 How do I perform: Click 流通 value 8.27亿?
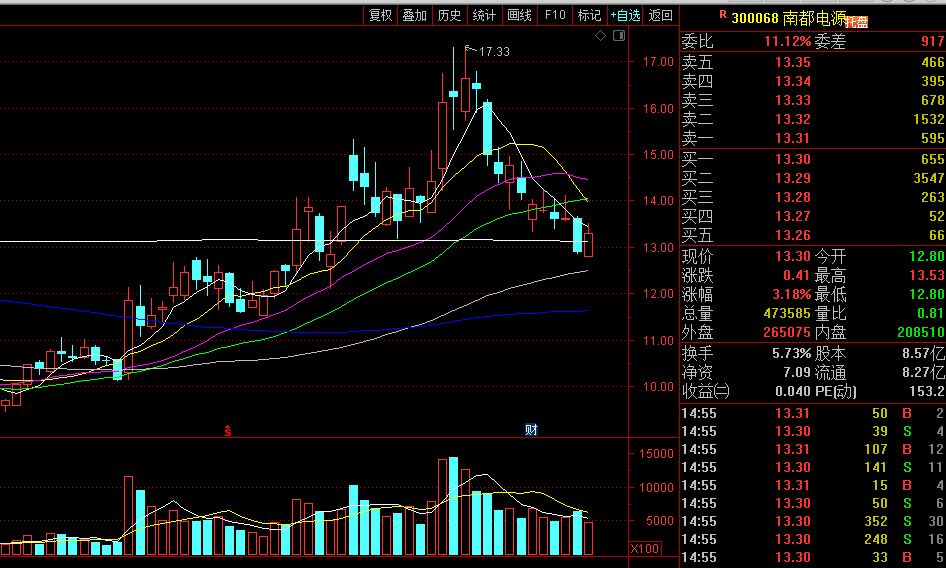924,372
